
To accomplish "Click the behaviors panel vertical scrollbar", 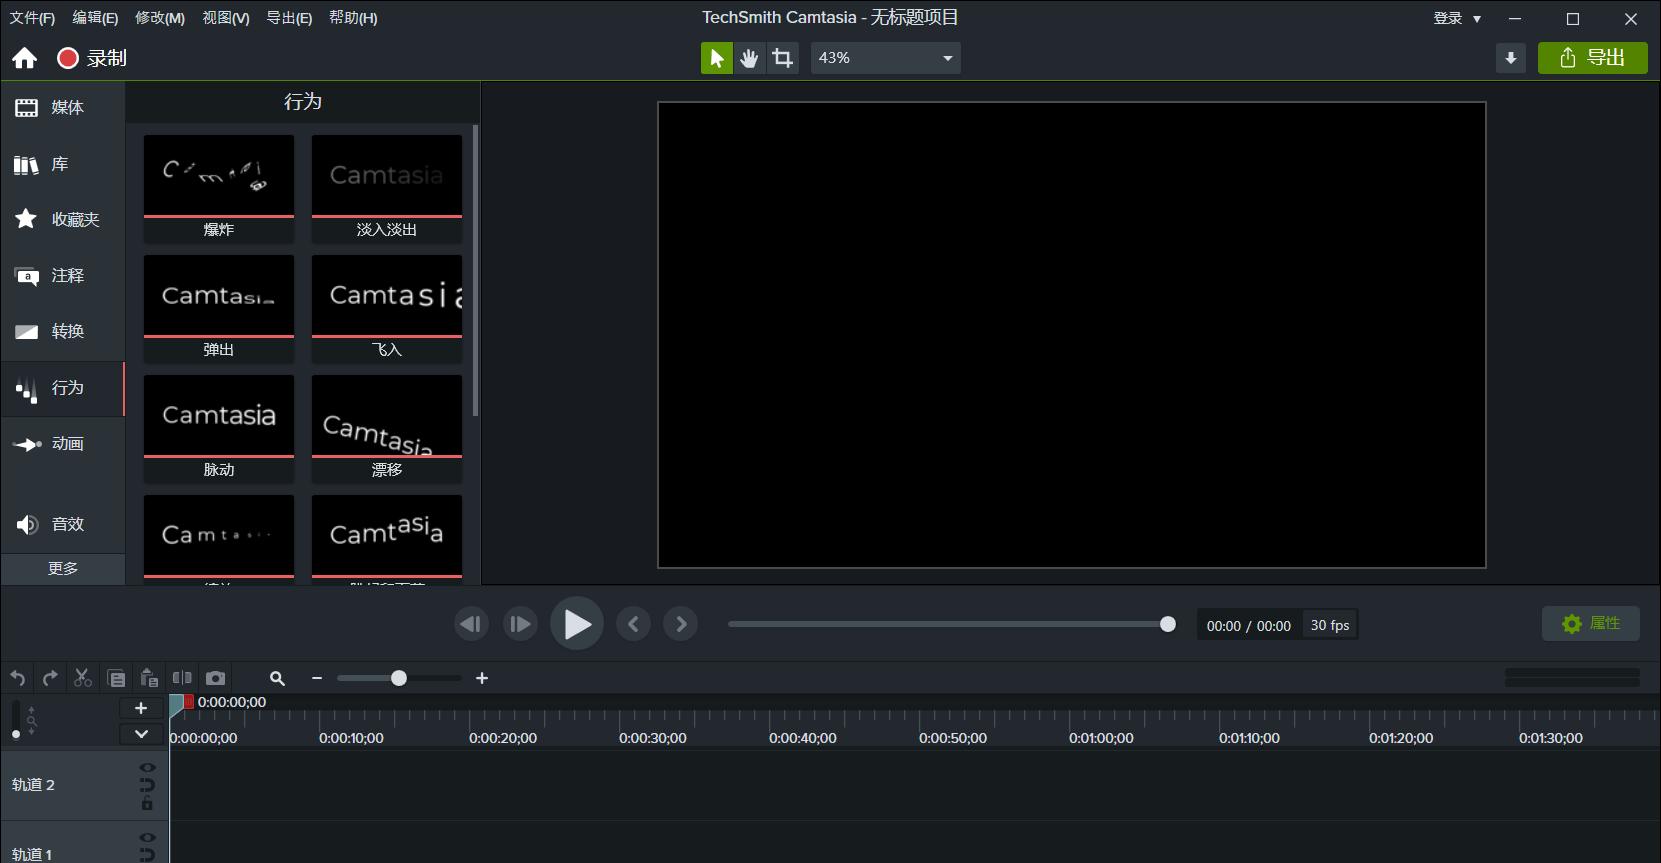I will [475, 270].
